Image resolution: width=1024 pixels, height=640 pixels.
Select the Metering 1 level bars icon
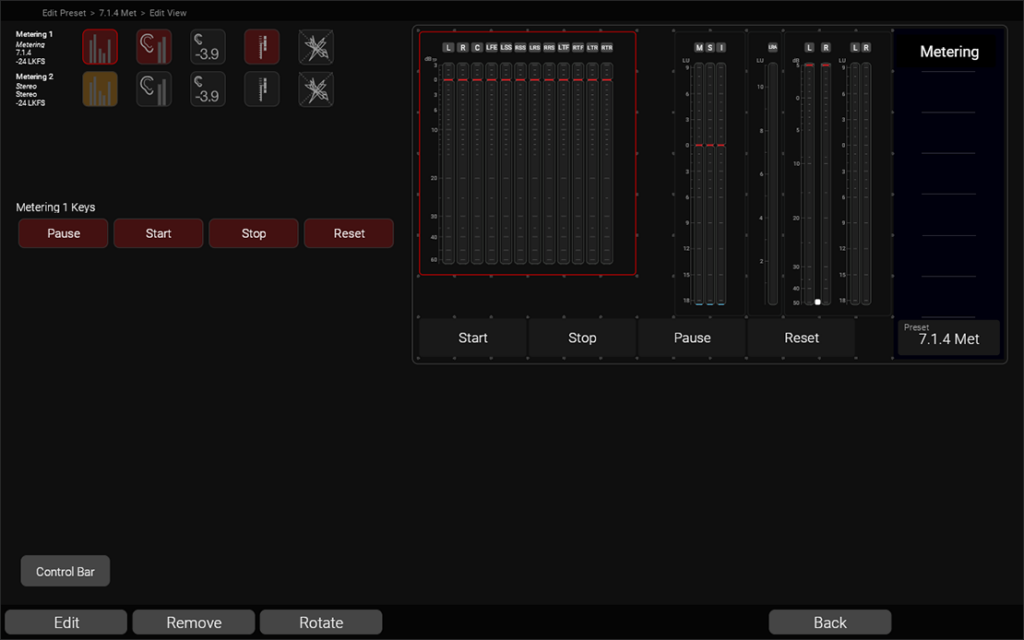click(x=100, y=47)
